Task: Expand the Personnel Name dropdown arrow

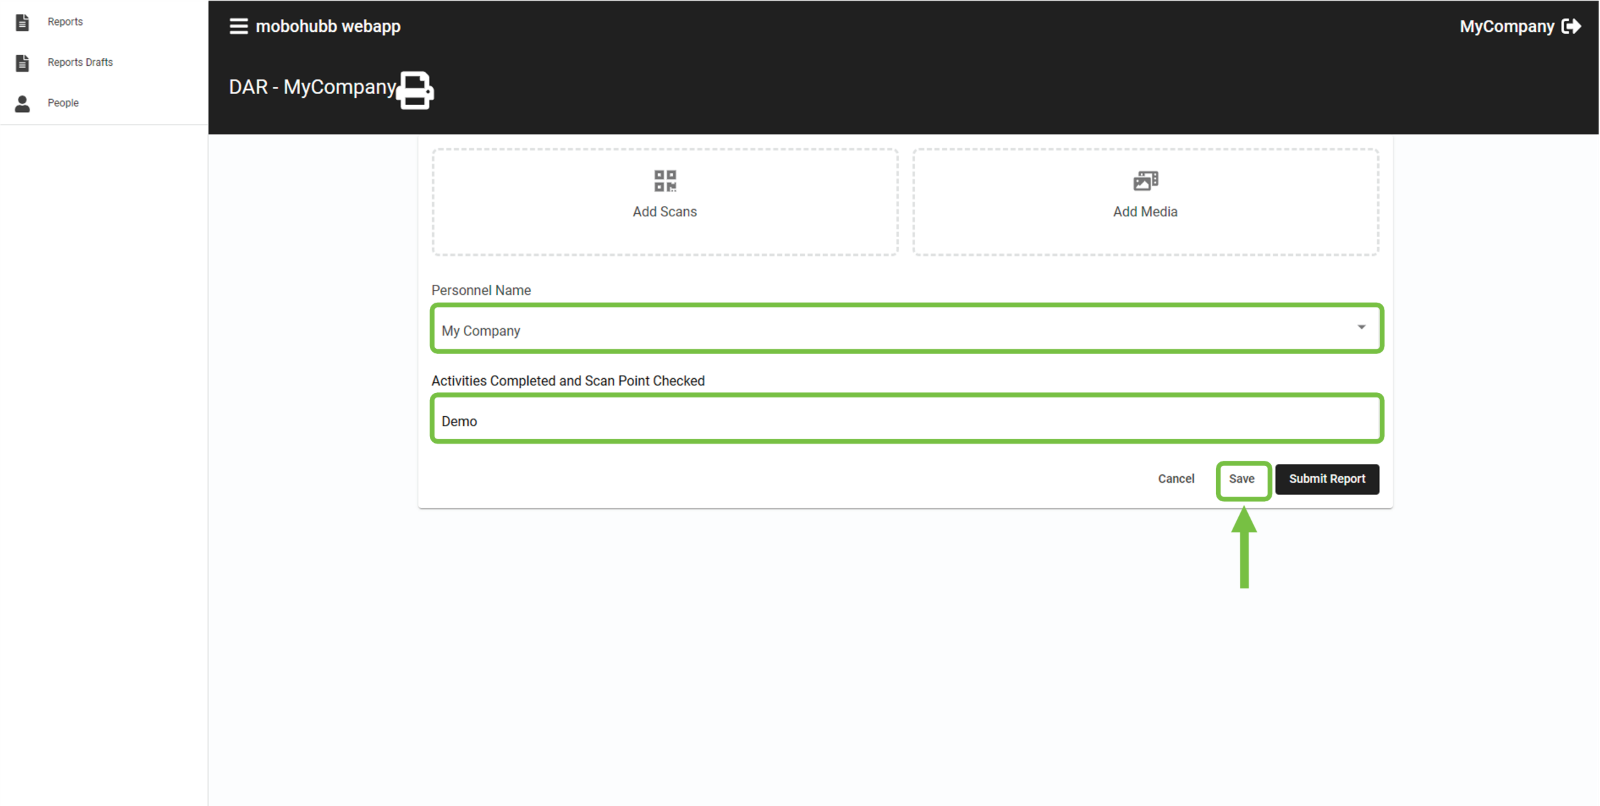Action: pyautogui.click(x=1361, y=328)
